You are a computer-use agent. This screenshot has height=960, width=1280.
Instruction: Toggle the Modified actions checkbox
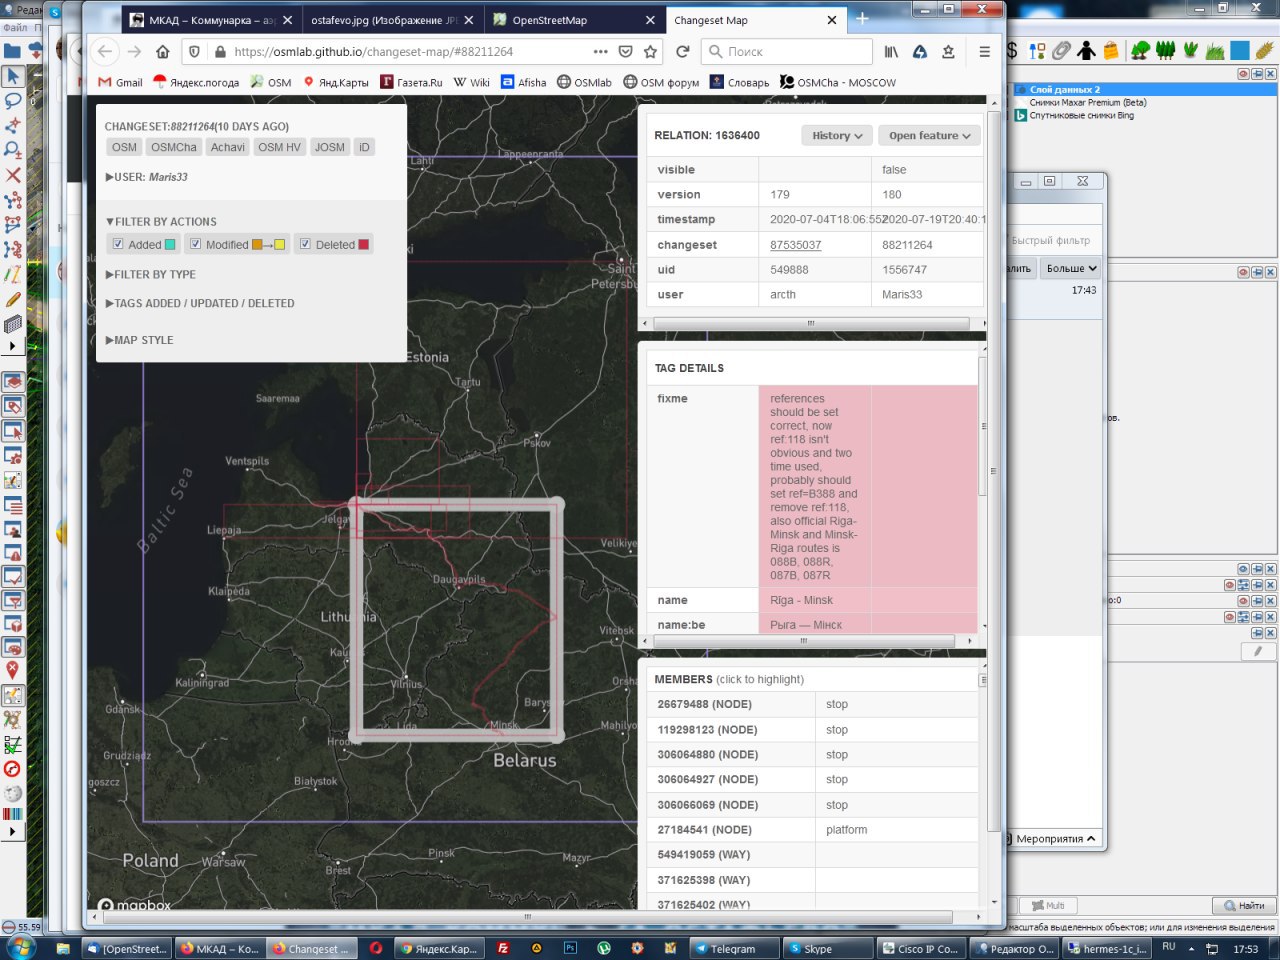196,244
